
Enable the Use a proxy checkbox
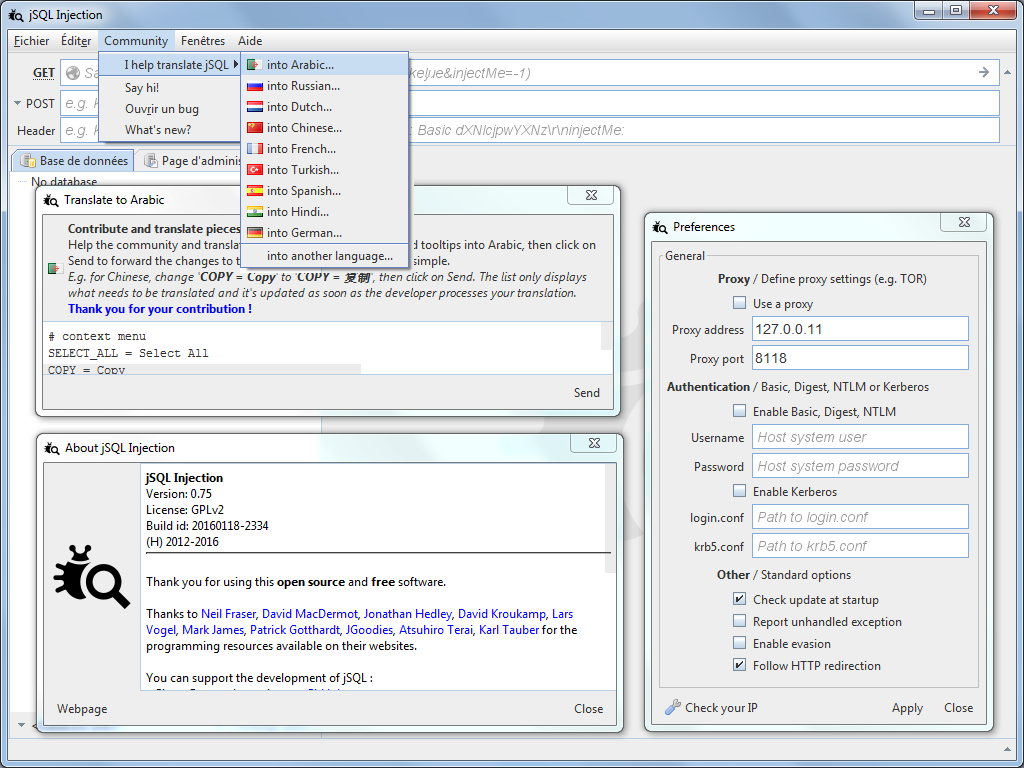click(739, 302)
